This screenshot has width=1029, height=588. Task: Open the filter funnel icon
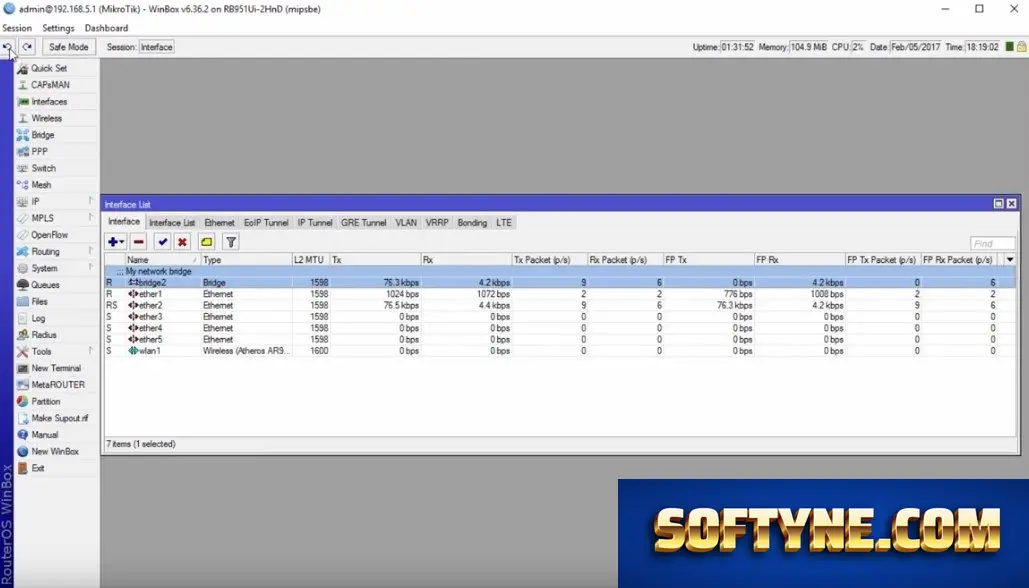[231, 242]
